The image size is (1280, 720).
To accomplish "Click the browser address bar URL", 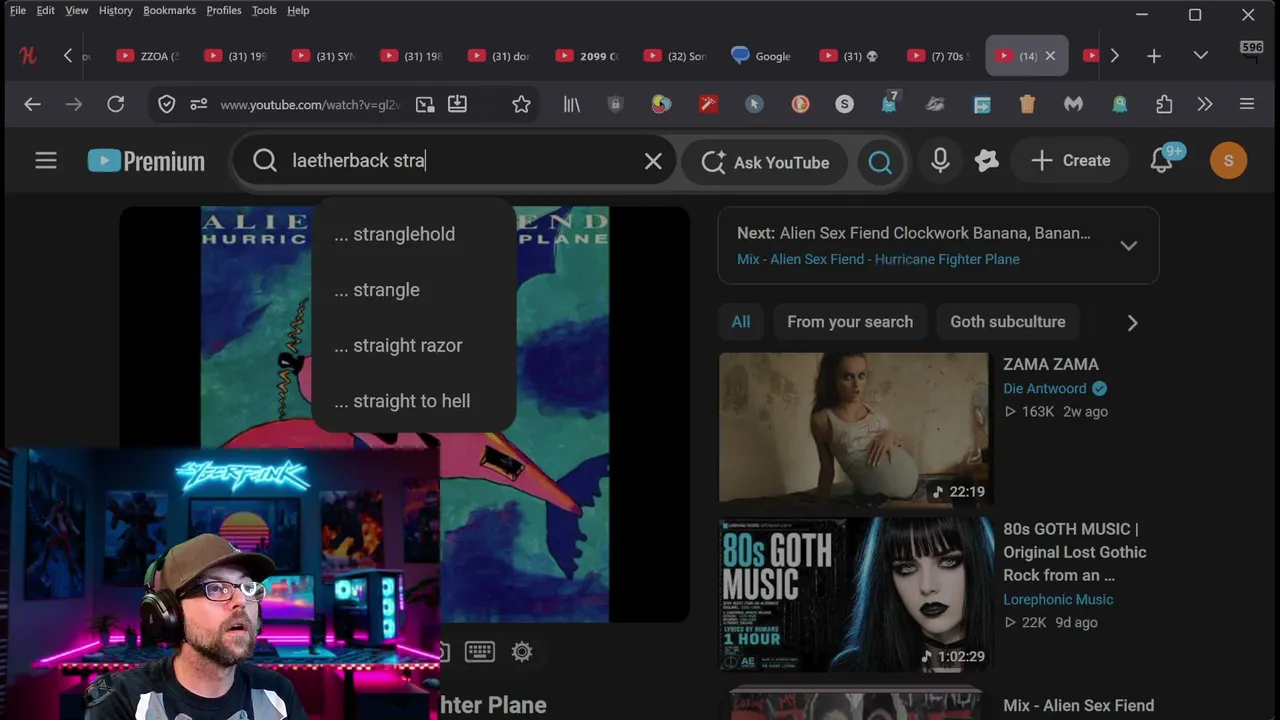I will click(309, 105).
